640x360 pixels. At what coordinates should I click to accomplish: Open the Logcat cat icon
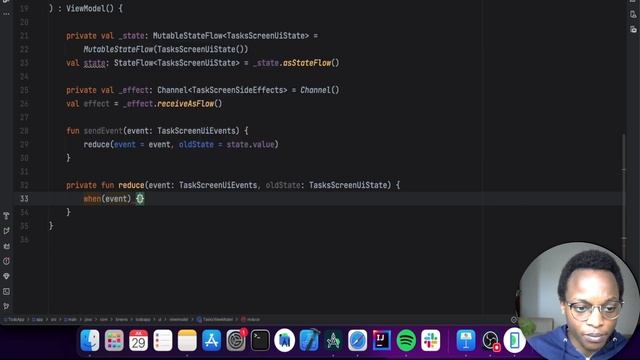point(6,246)
